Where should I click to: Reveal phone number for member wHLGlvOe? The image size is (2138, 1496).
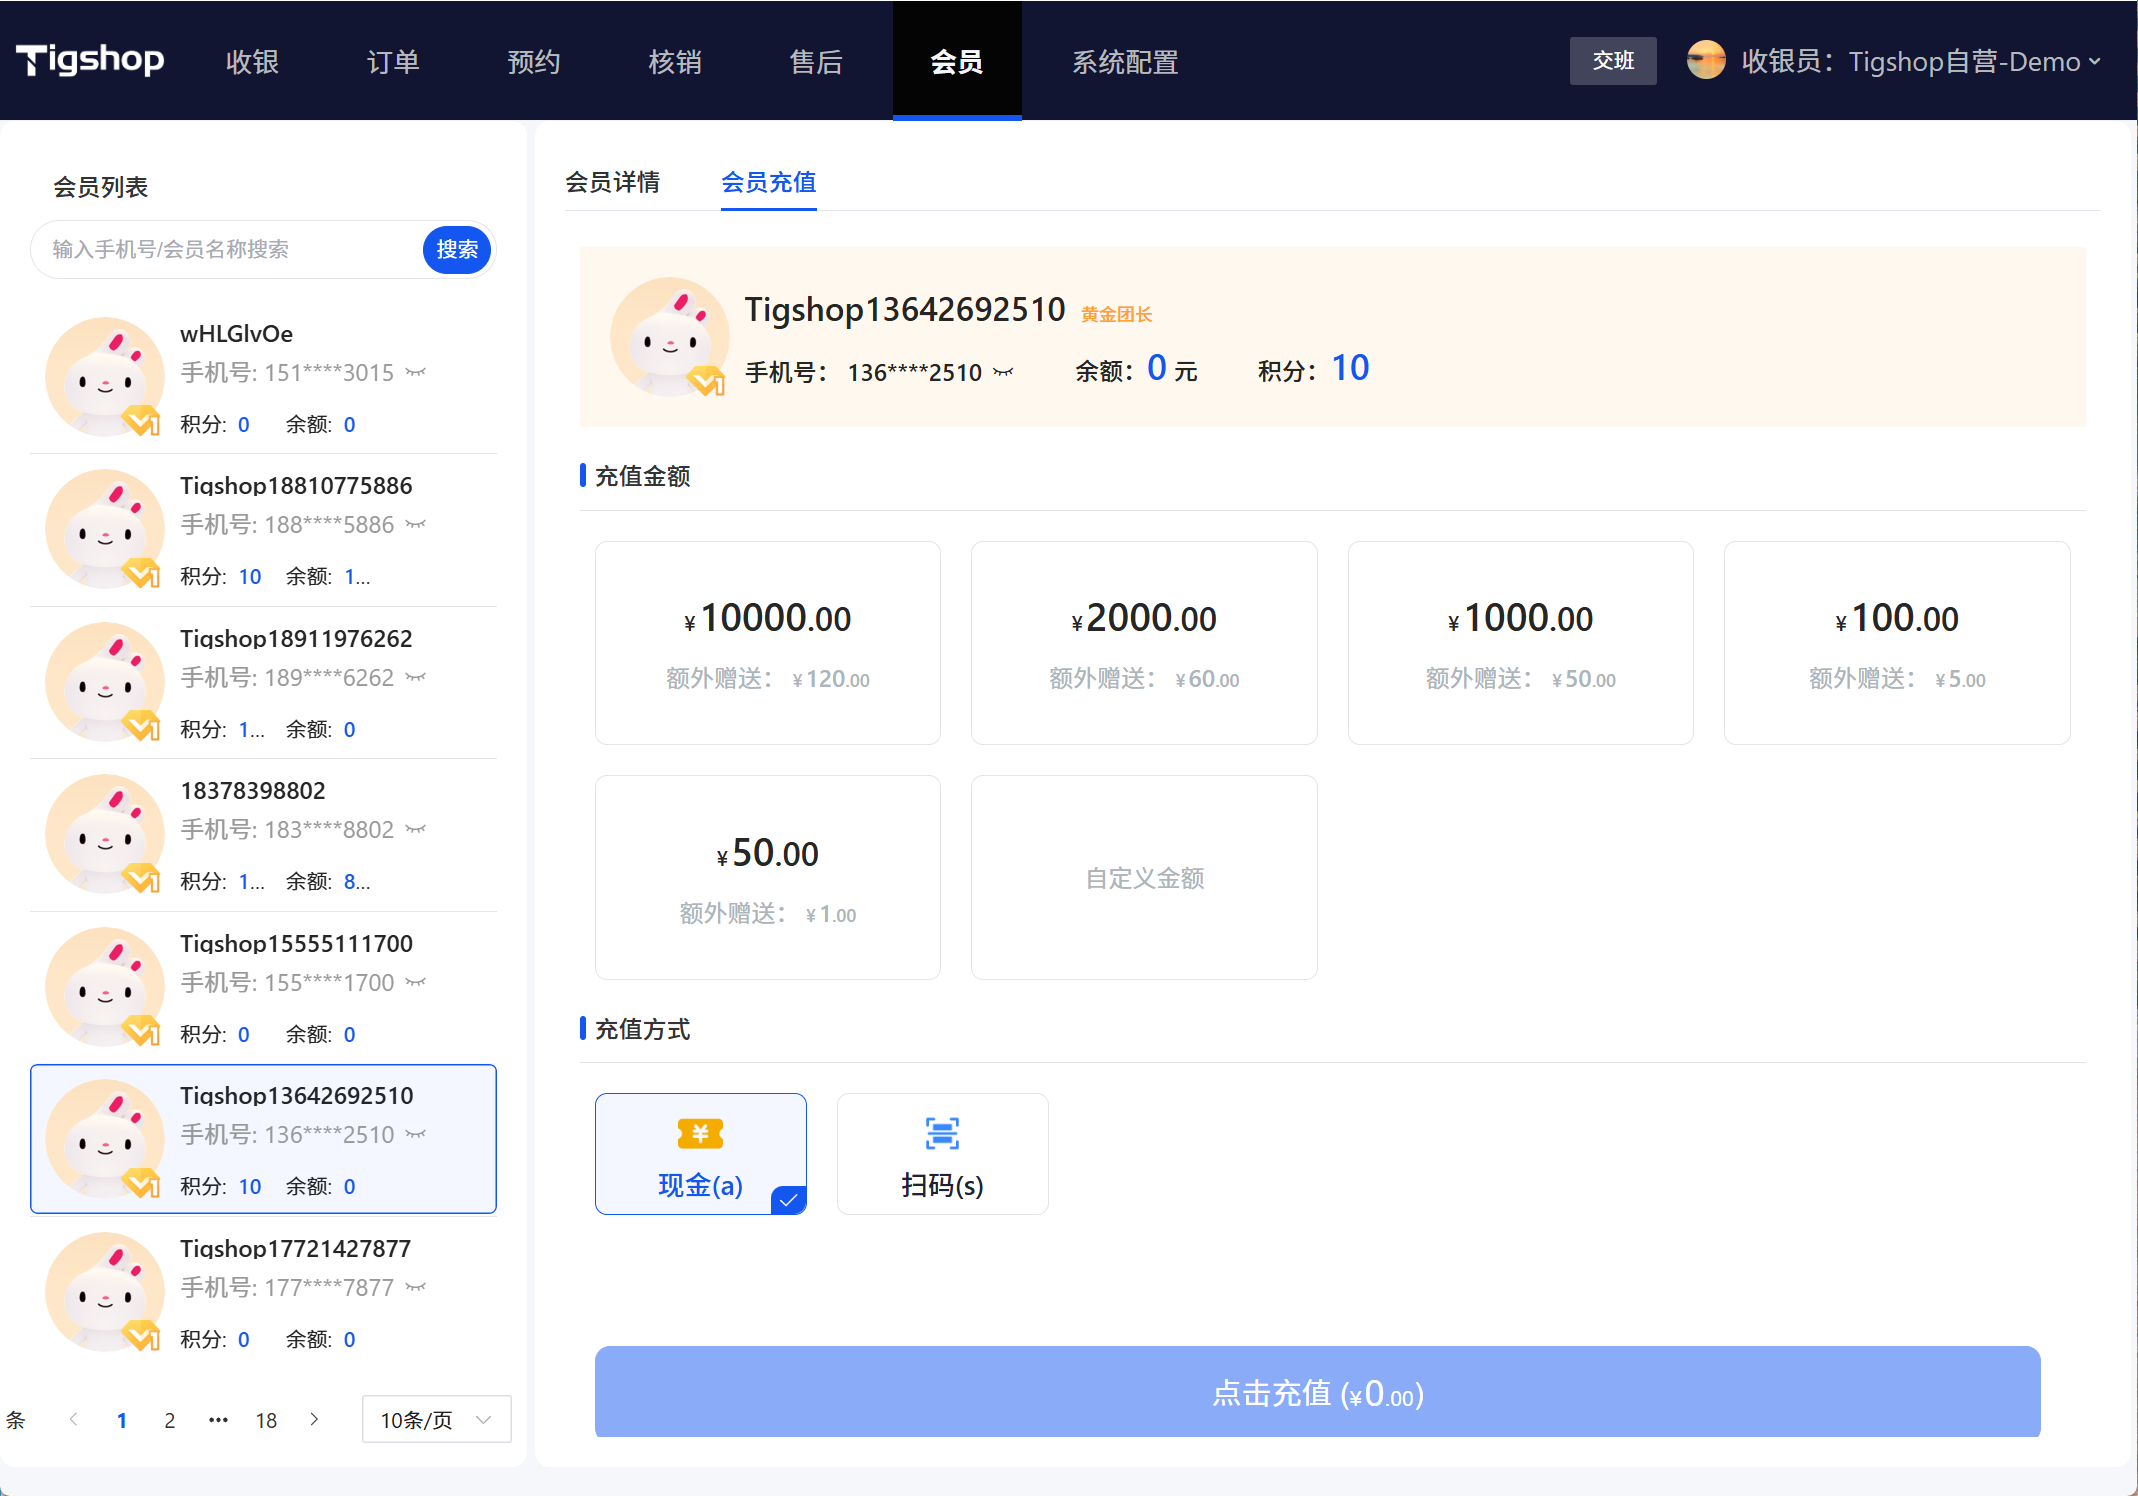pos(416,373)
